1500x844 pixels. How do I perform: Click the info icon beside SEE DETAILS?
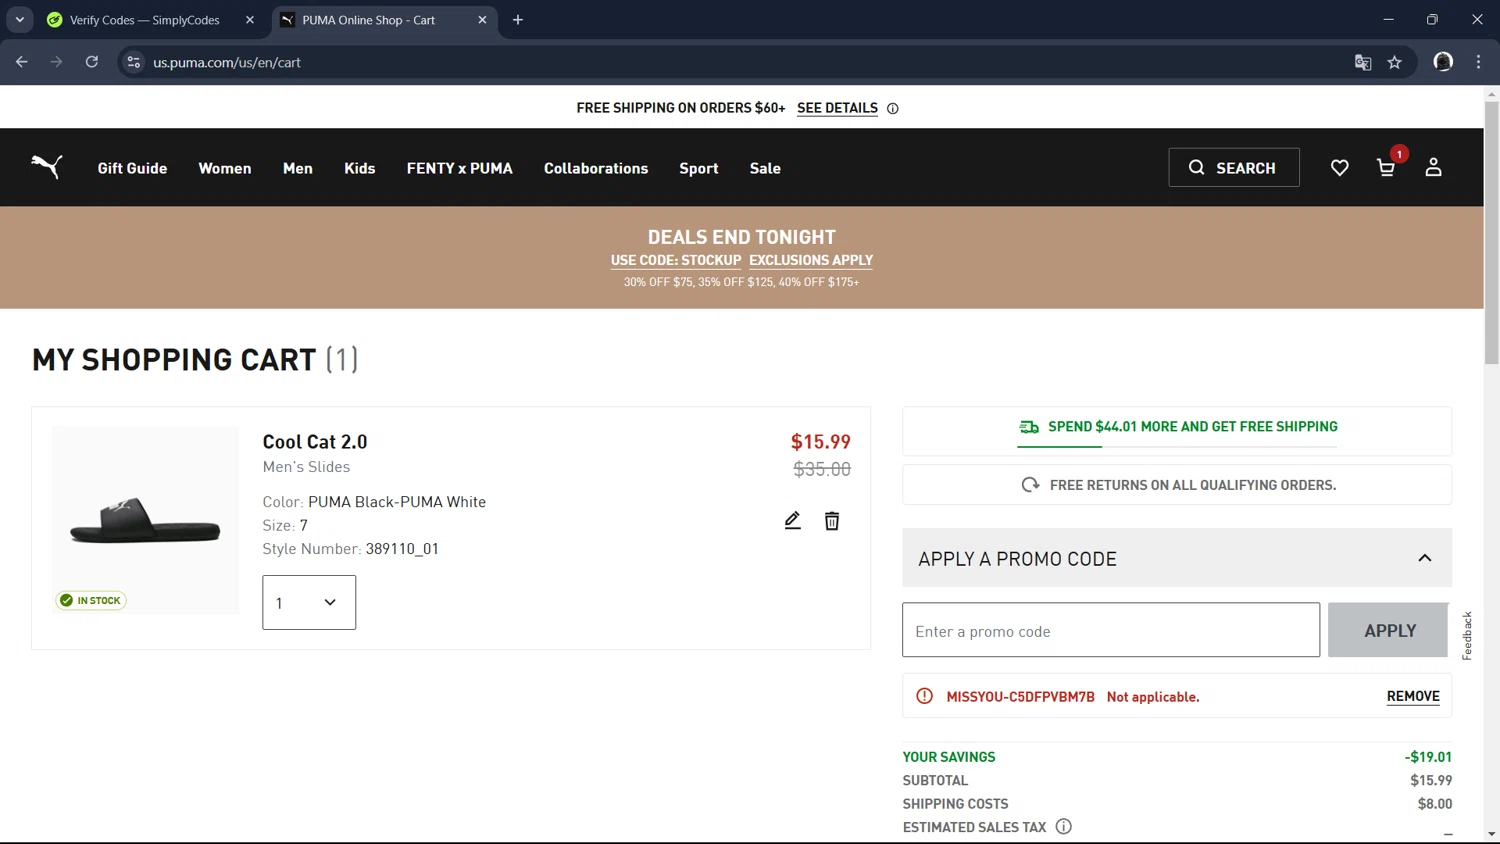pos(893,108)
